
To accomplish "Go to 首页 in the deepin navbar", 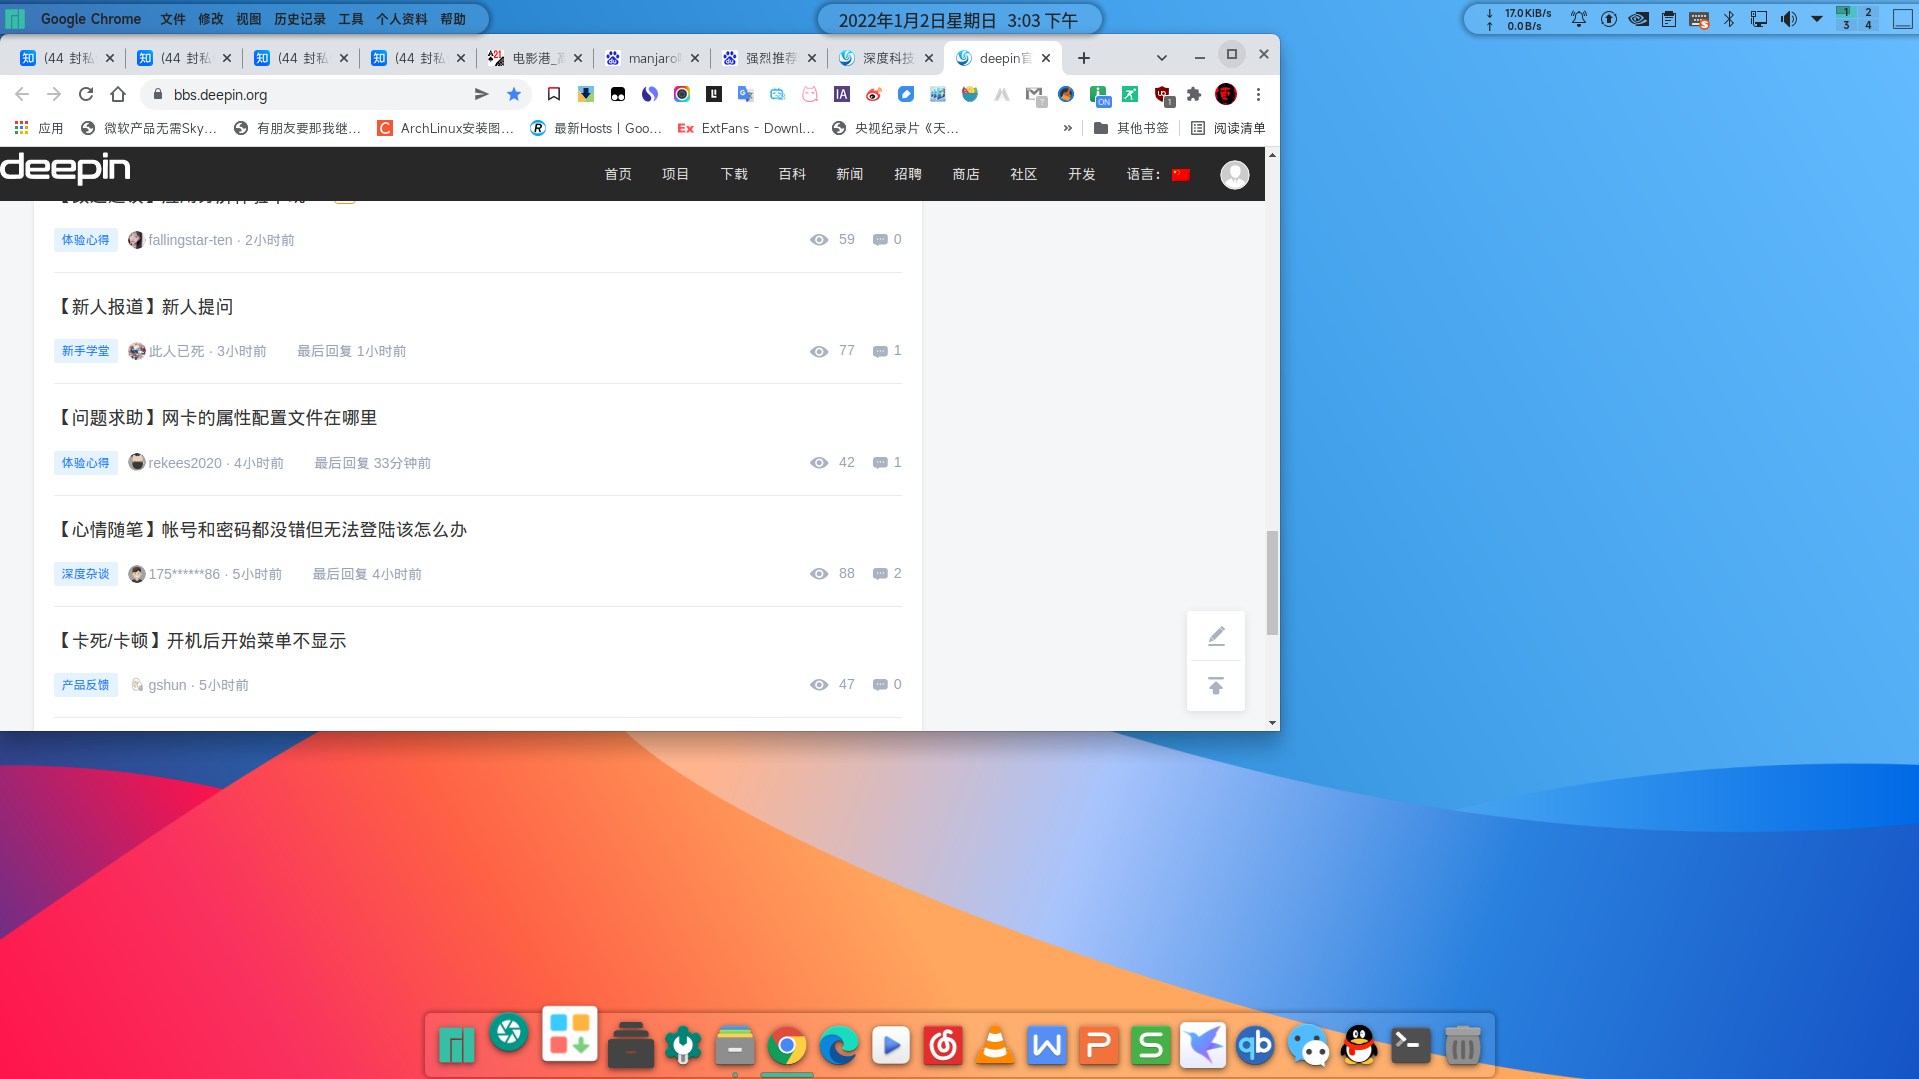I will [x=618, y=174].
